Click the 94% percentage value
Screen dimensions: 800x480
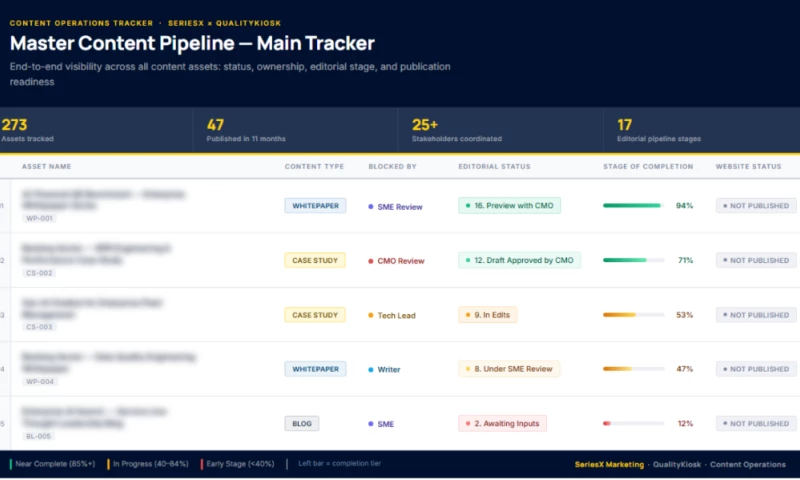pyautogui.click(x=684, y=206)
